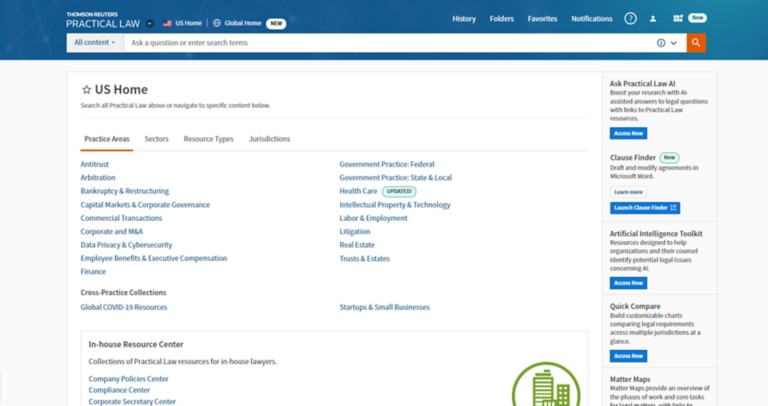
Task: Click Access Now under Ask Practical Law AI
Action: pos(628,133)
